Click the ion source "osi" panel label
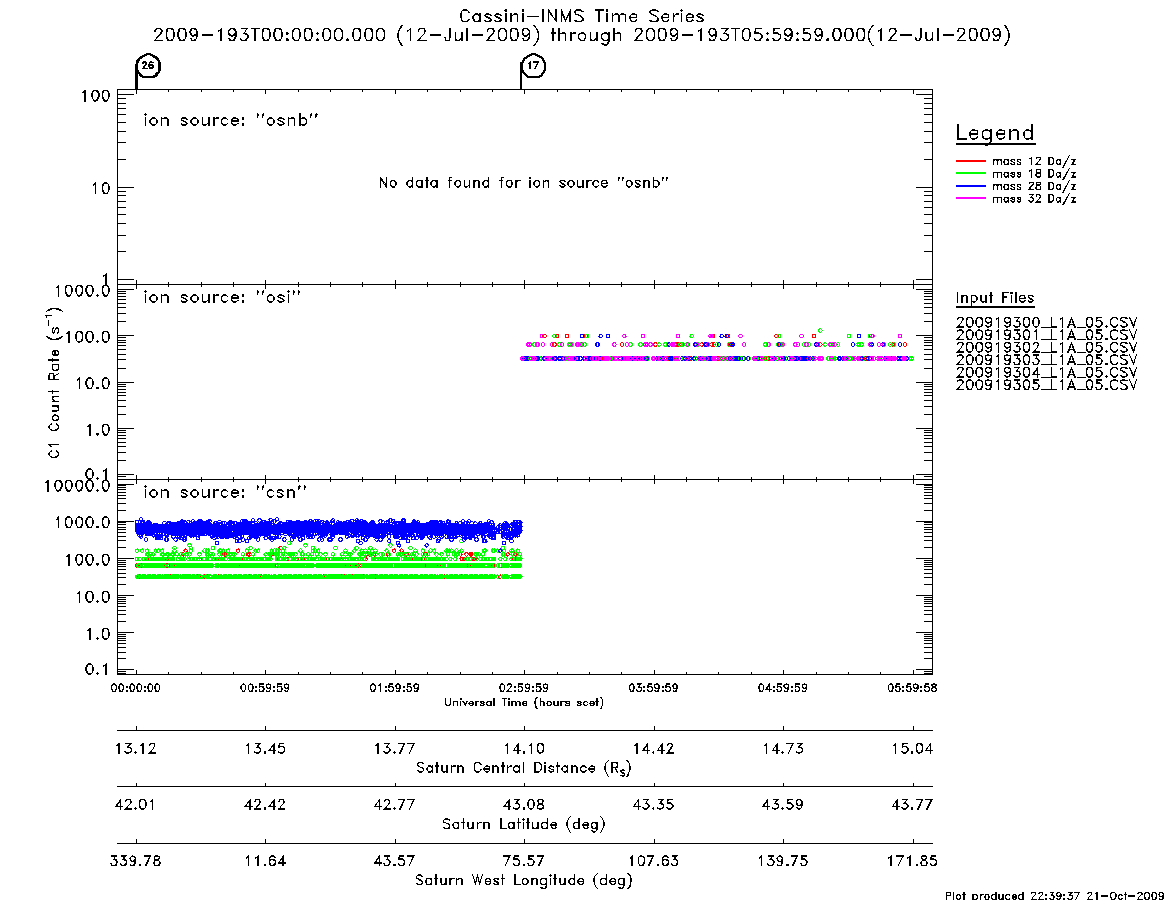The height and width of the screenshot is (900, 1165). [x=222, y=297]
